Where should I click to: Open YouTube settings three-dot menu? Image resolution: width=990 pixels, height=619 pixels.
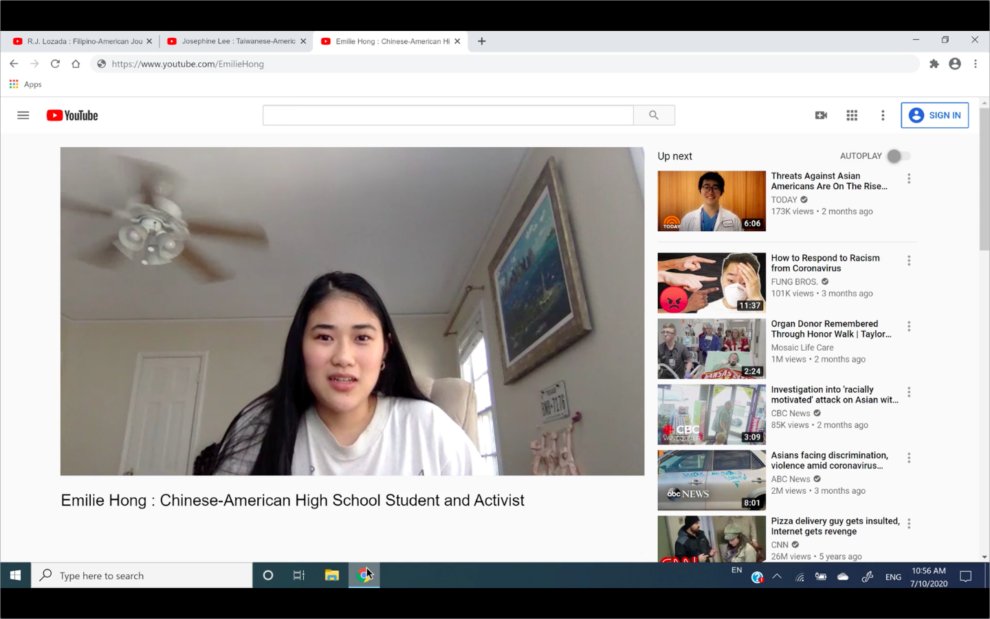point(883,115)
